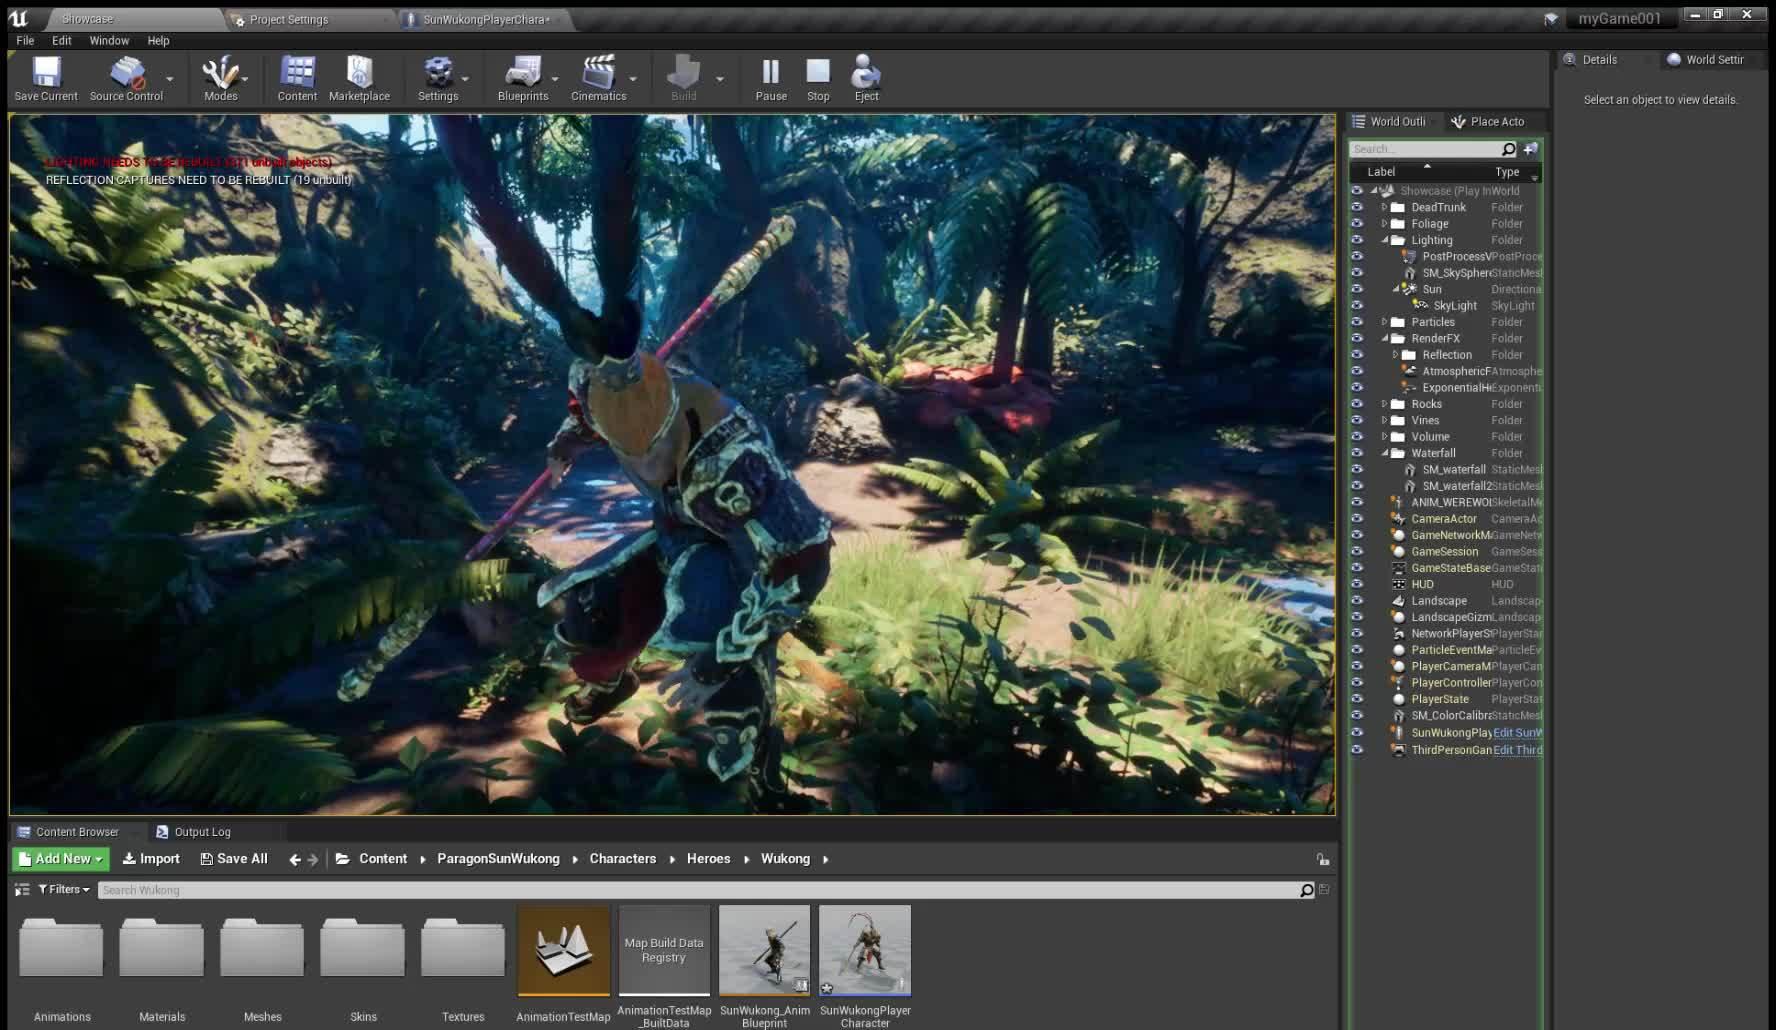Click the outliner add-filter icon beside search

coord(1530,149)
